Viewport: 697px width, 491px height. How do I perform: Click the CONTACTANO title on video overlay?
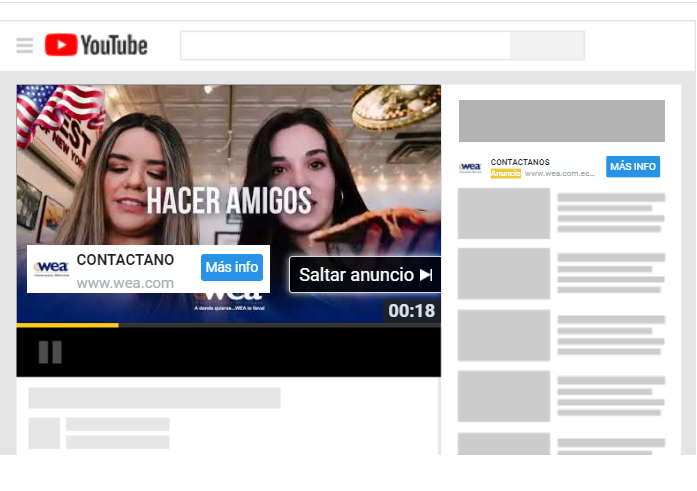pos(125,259)
